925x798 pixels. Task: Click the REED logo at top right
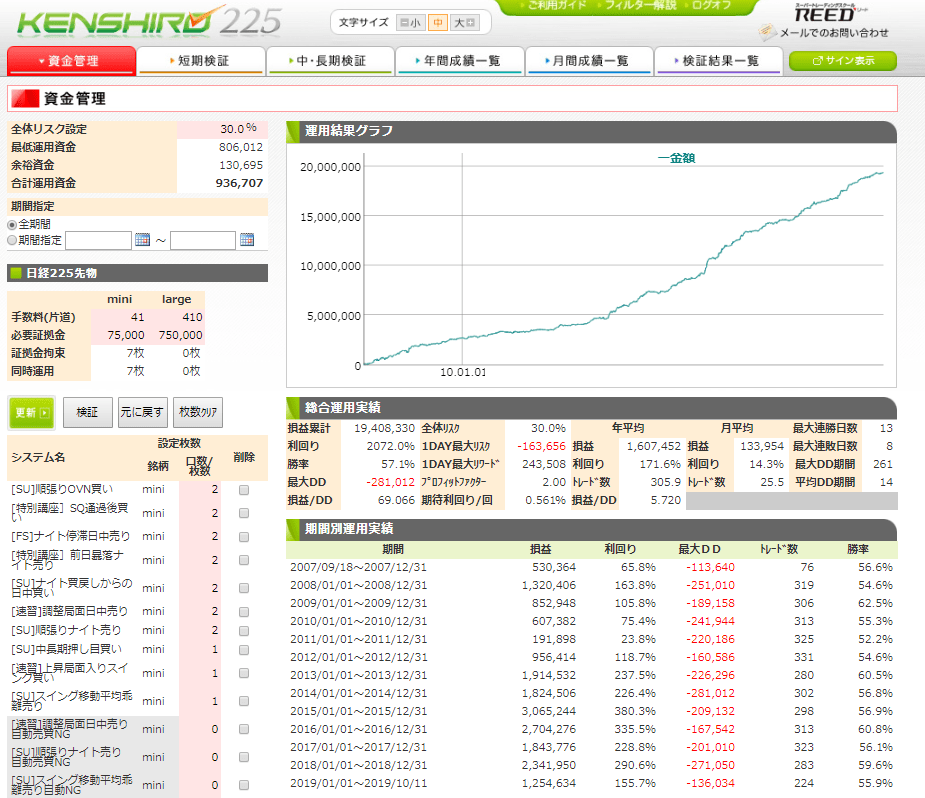[825, 14]
